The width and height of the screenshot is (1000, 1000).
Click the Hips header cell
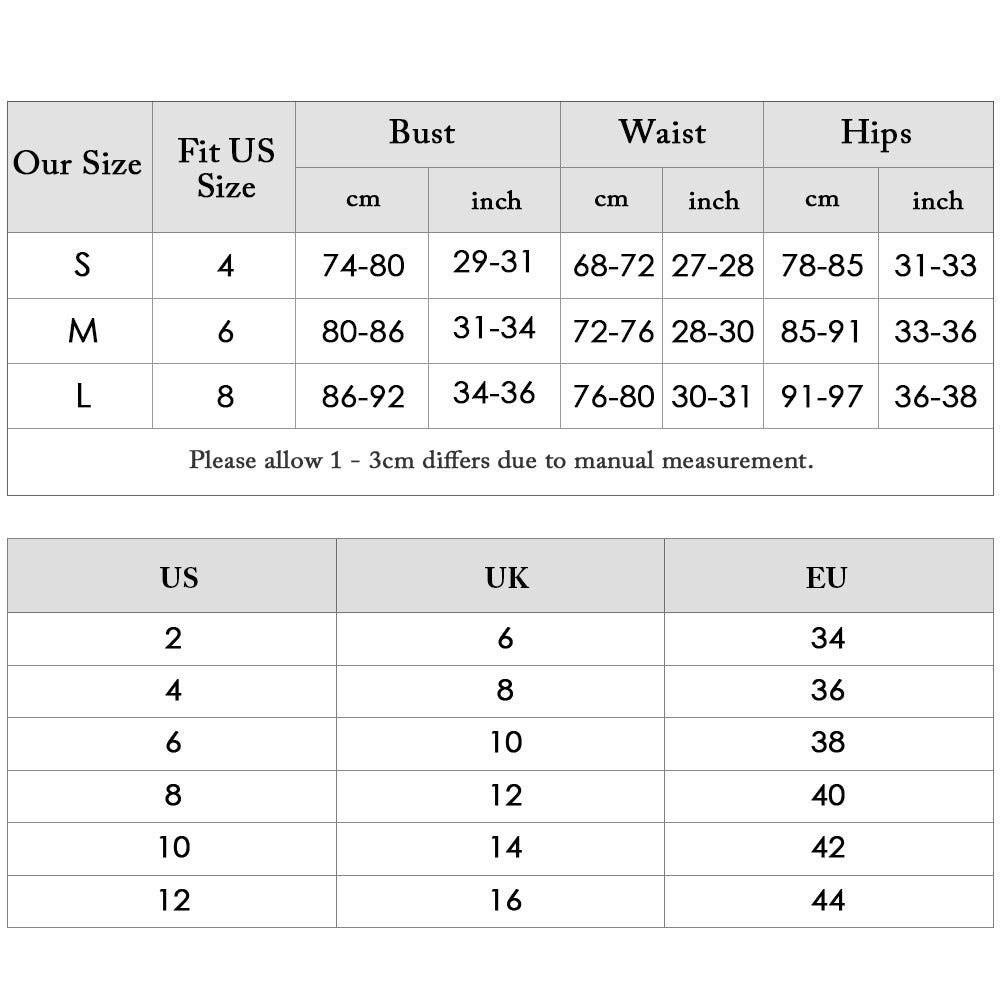tap(878, 135)
